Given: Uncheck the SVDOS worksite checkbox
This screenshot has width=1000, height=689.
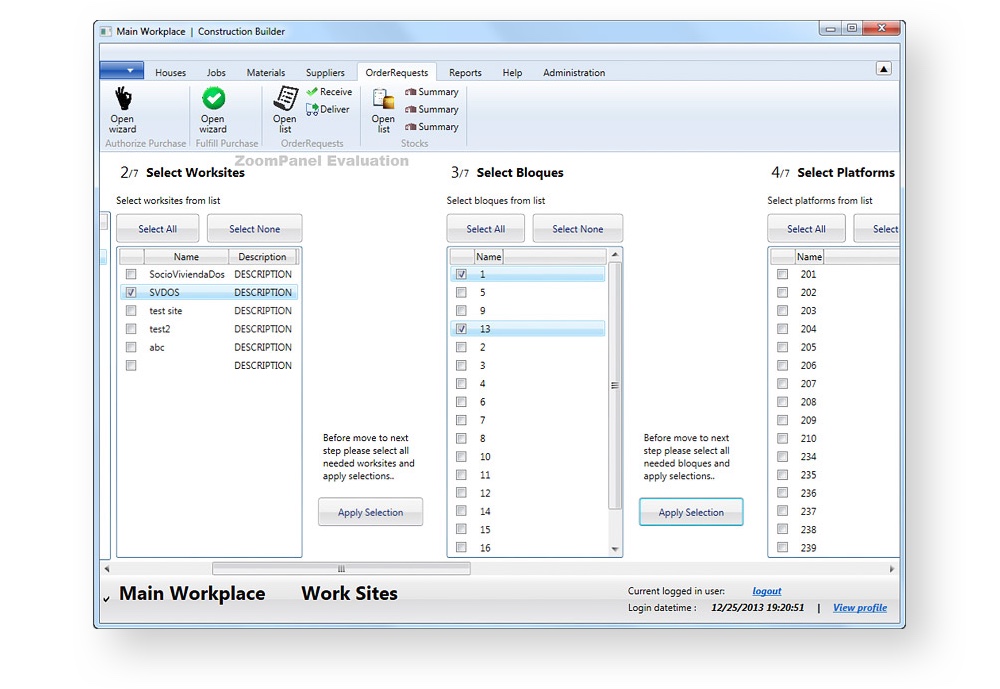Looking at the screenshot, I should tap(130, 292).
